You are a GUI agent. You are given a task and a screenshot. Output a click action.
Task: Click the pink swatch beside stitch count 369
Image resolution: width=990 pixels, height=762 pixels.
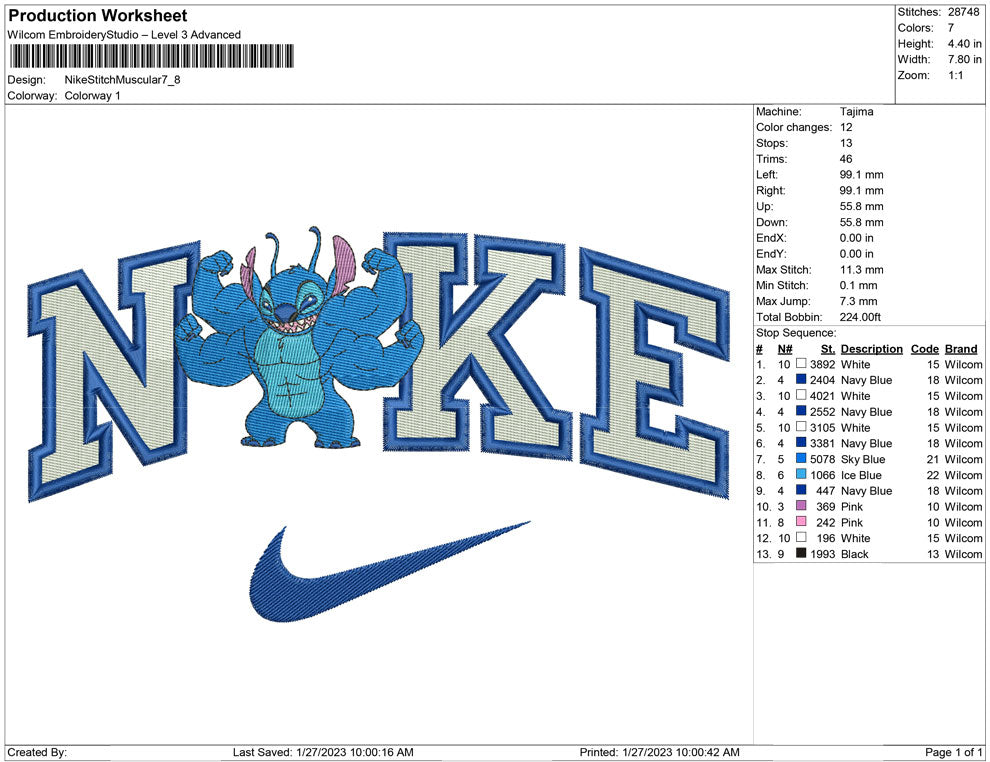pyautogui.click(x=801, y=506)
